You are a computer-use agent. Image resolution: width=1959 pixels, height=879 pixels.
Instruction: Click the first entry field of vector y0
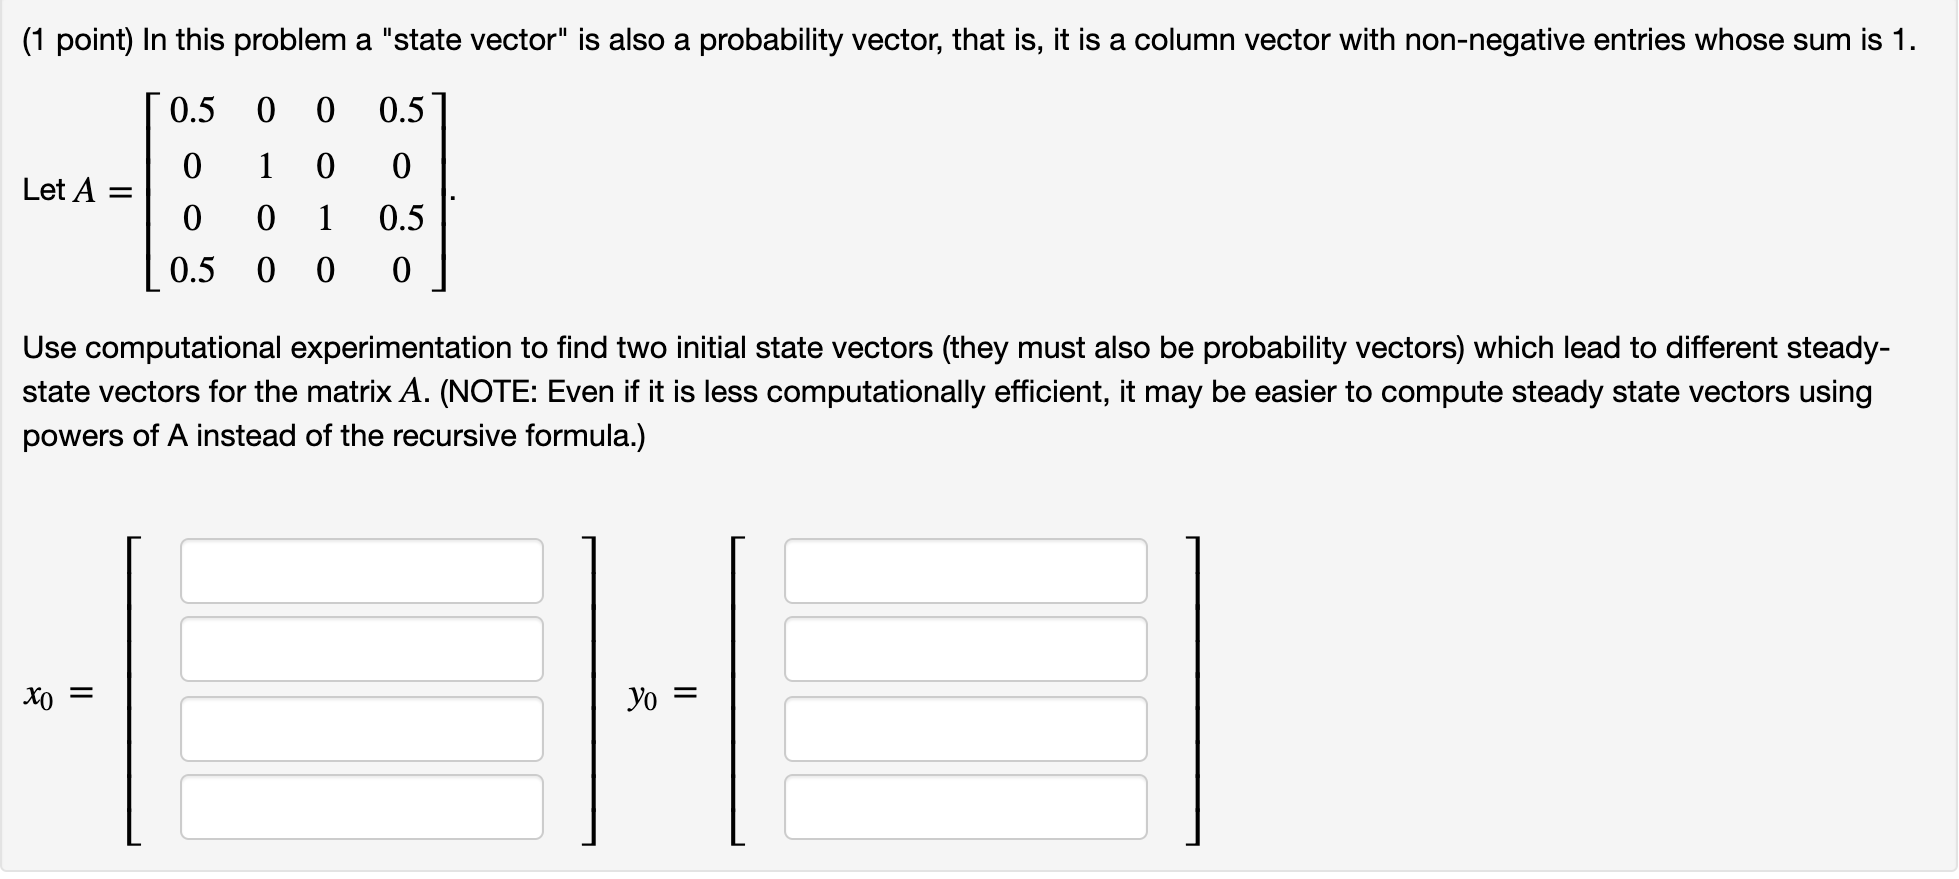[965, 570]
